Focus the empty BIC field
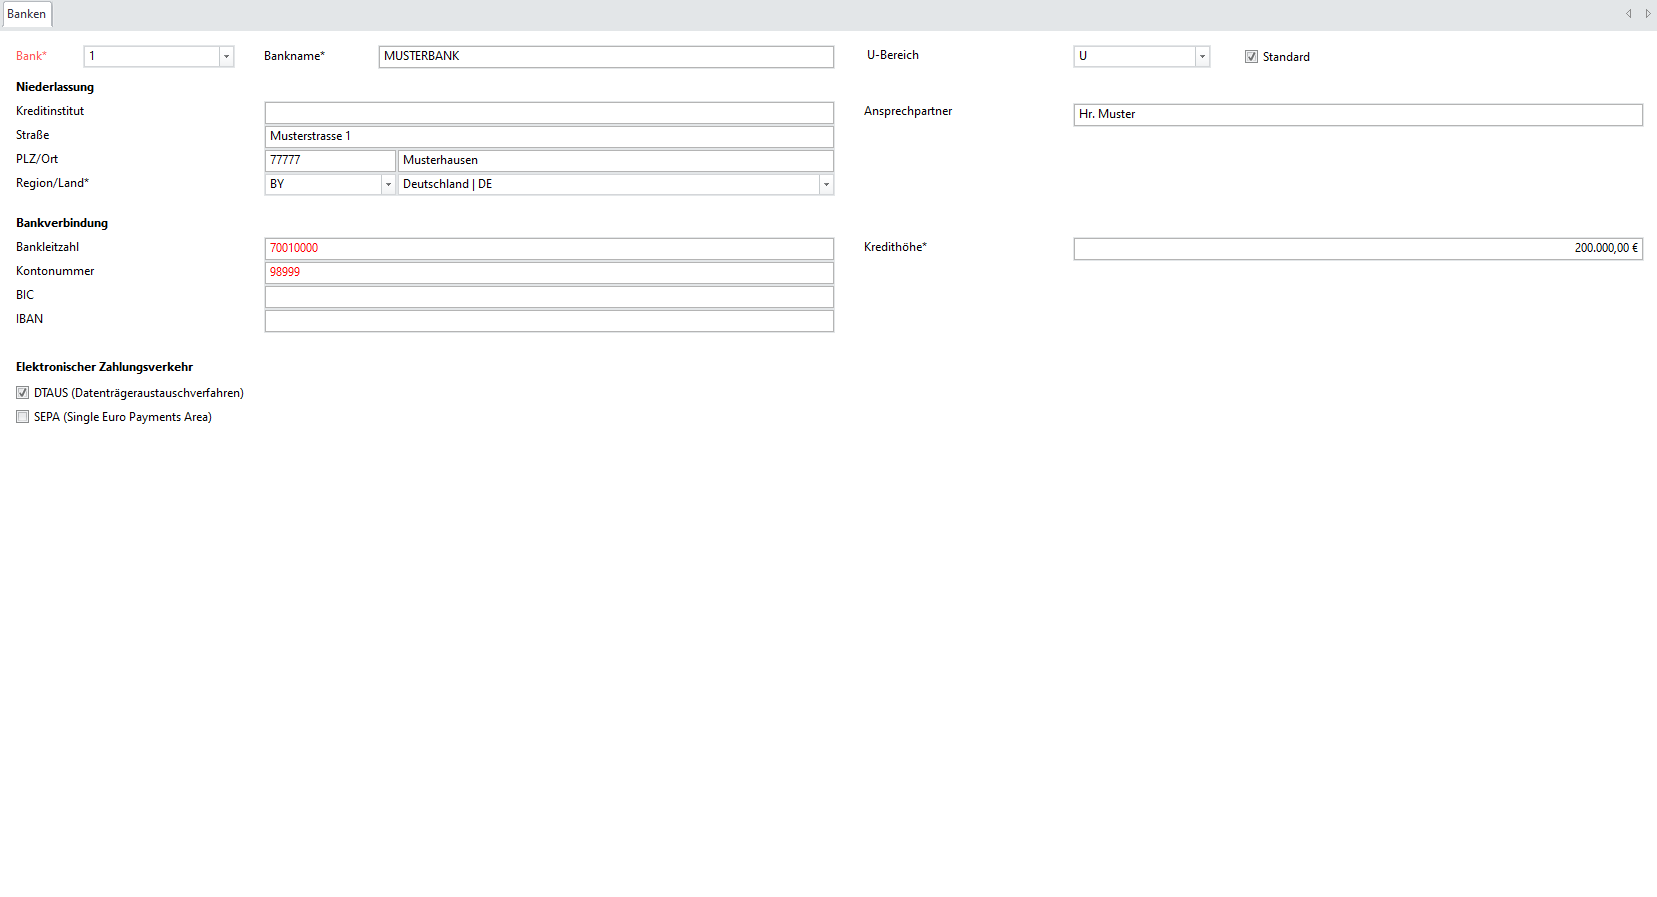 pos(548,297)
